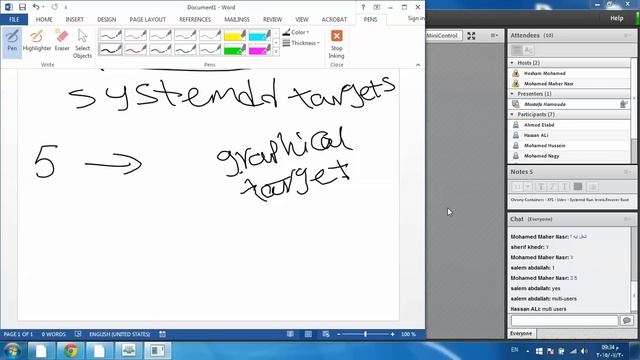Click 0 WORDS word count
Viewport: 640px width, 360px height.
53,334
